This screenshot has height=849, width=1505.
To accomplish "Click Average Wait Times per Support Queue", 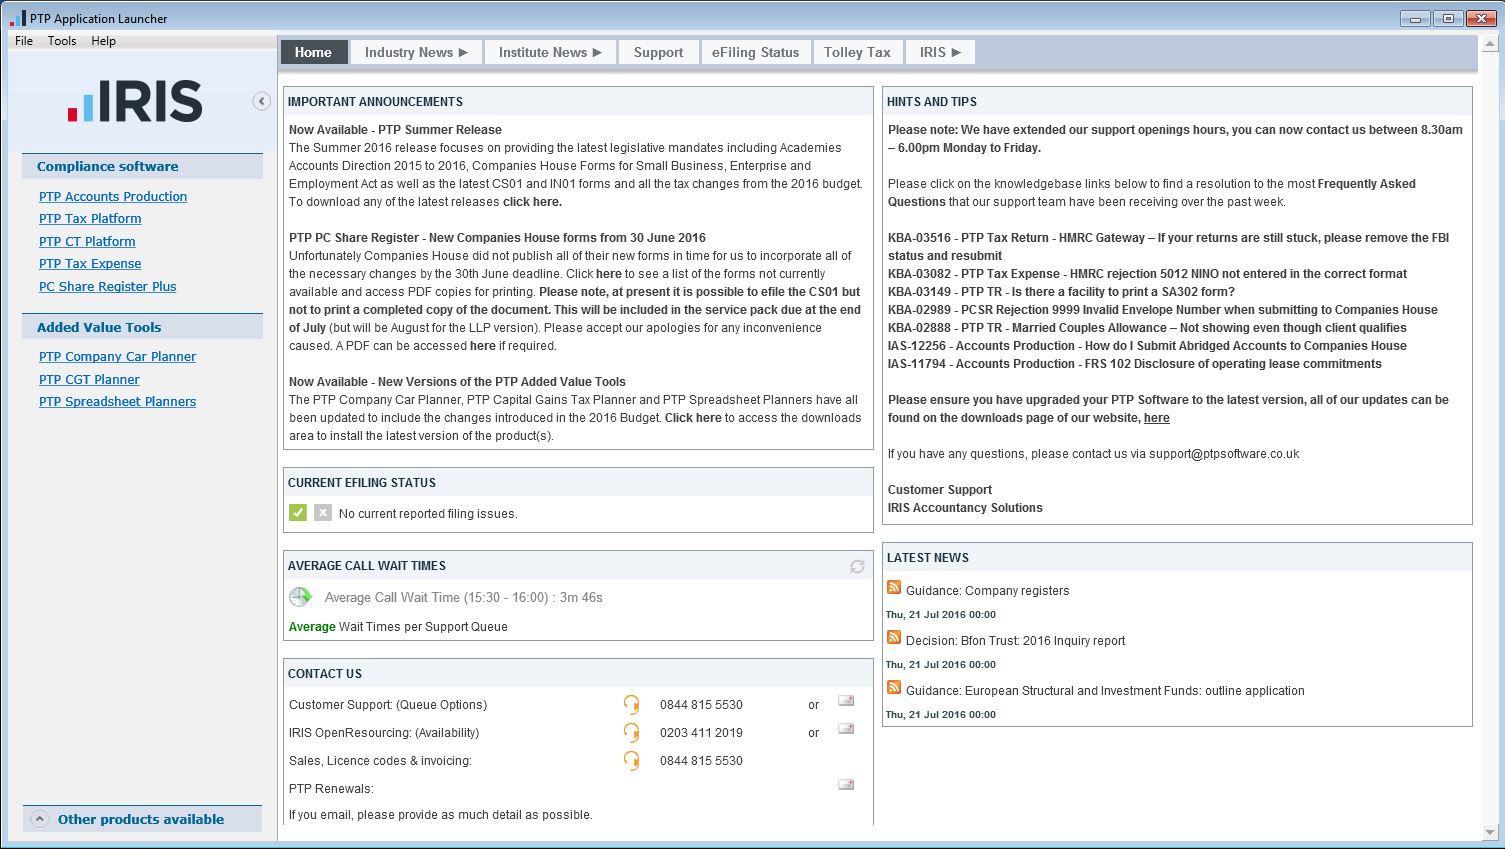I will point(398,627).
